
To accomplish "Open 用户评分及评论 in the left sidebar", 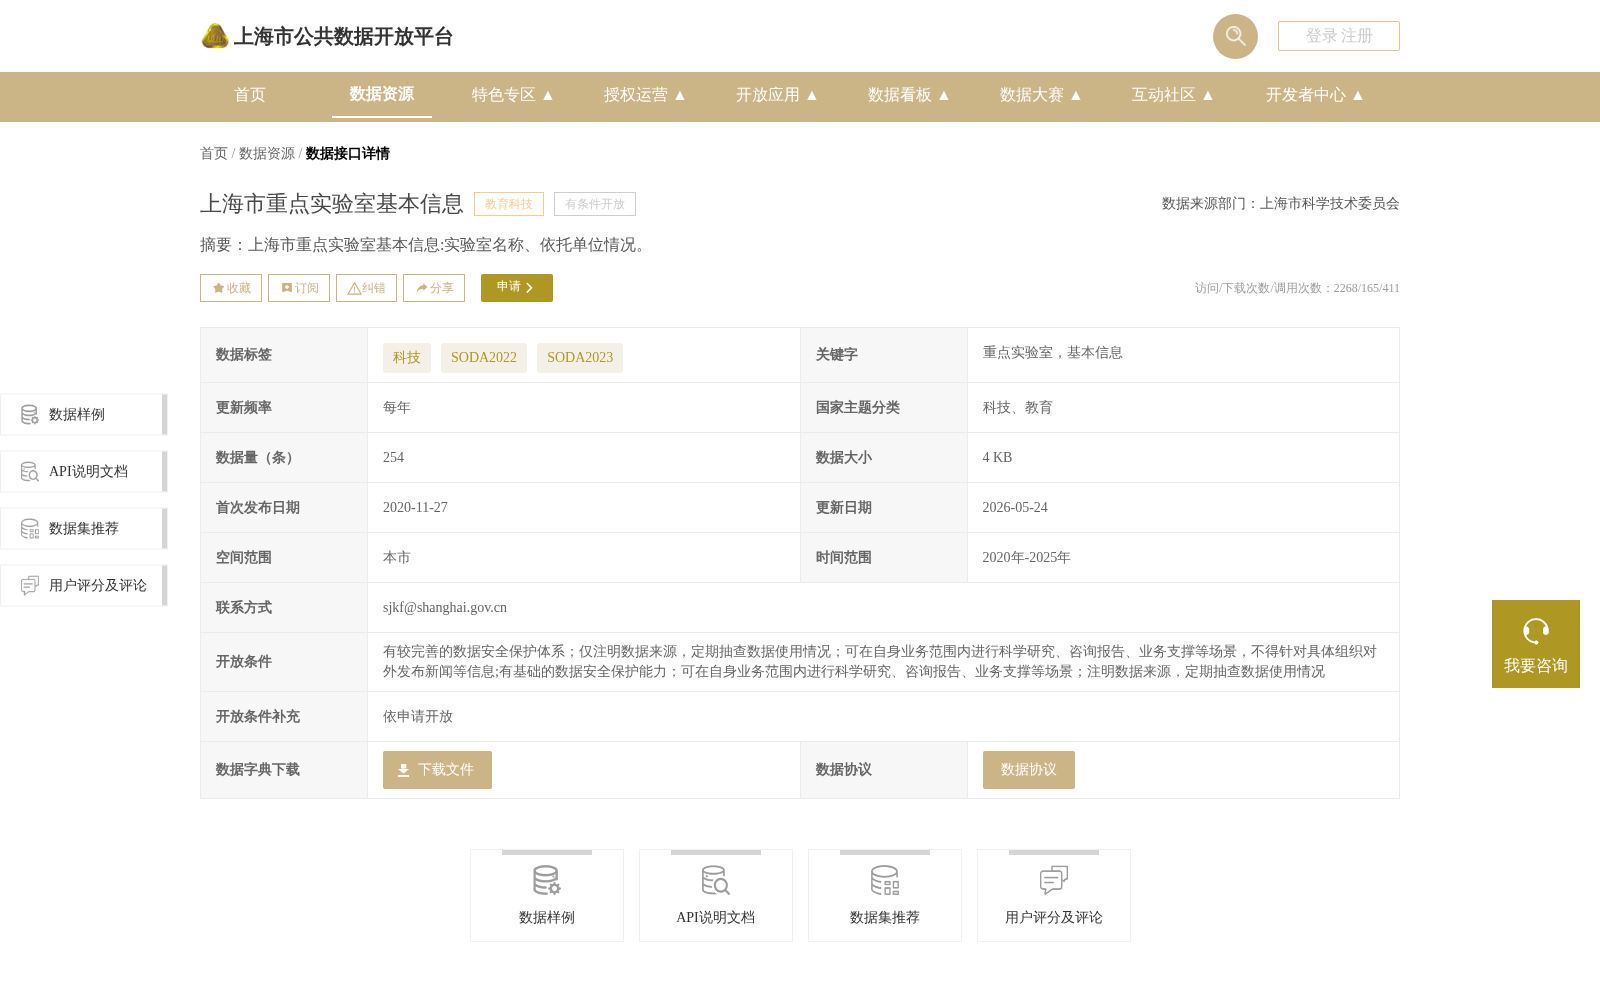I will pos(83,586).
